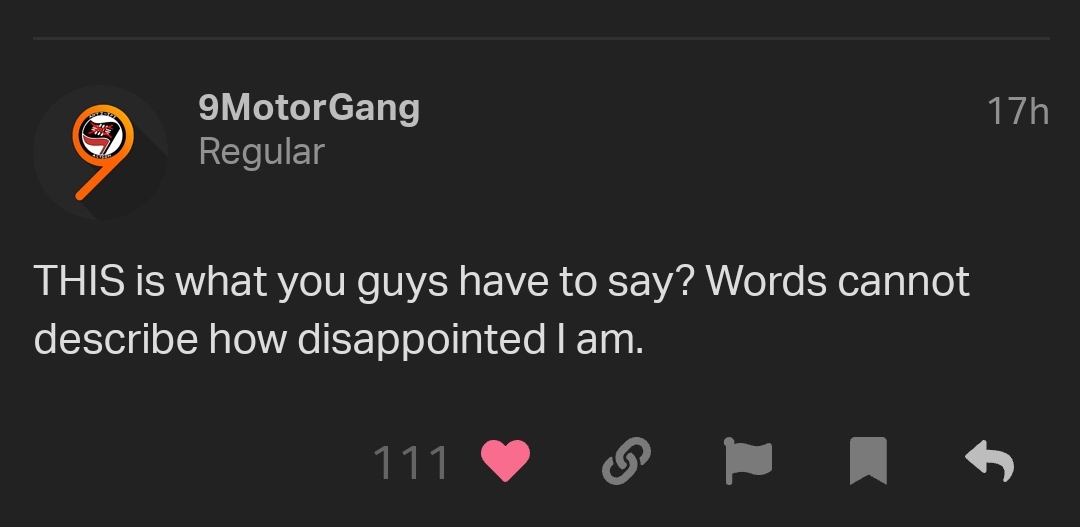This screenshot has width=1080, height=527.
Task: Start a reply with the curved arrow
Action: [x=989, y=461]
